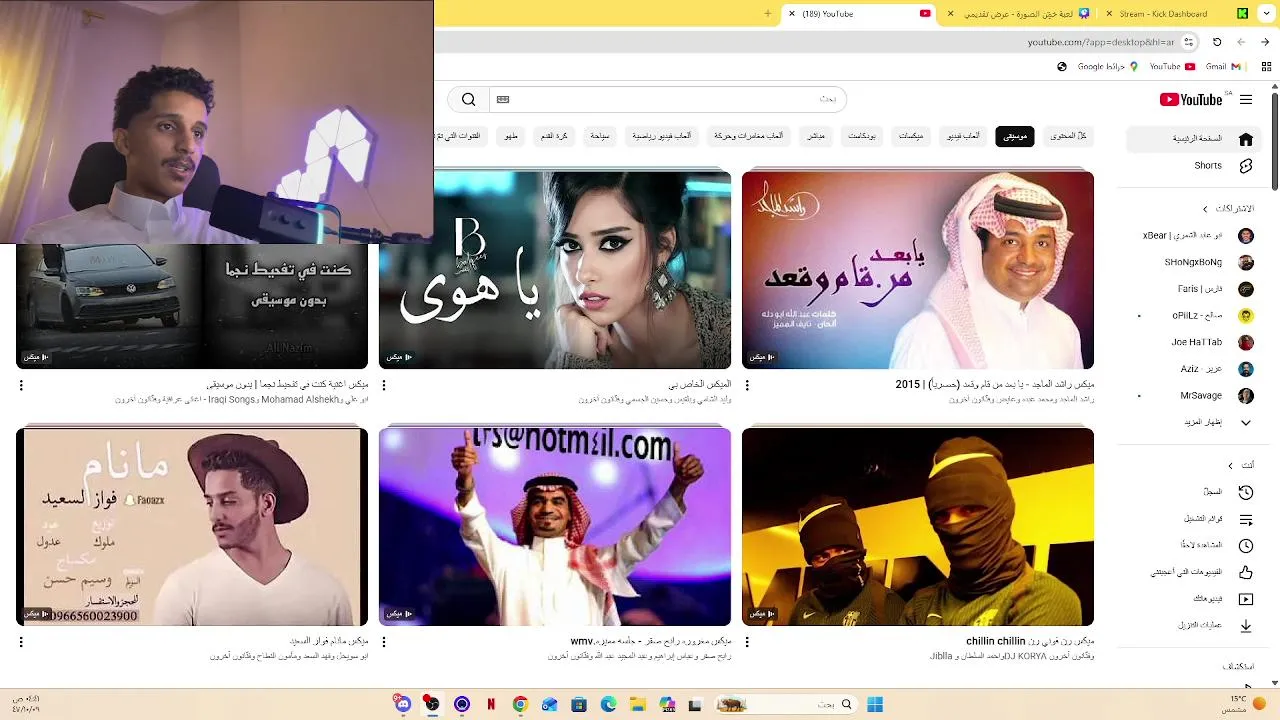Open Netflix from the taskbar

(x=491, y=704)
